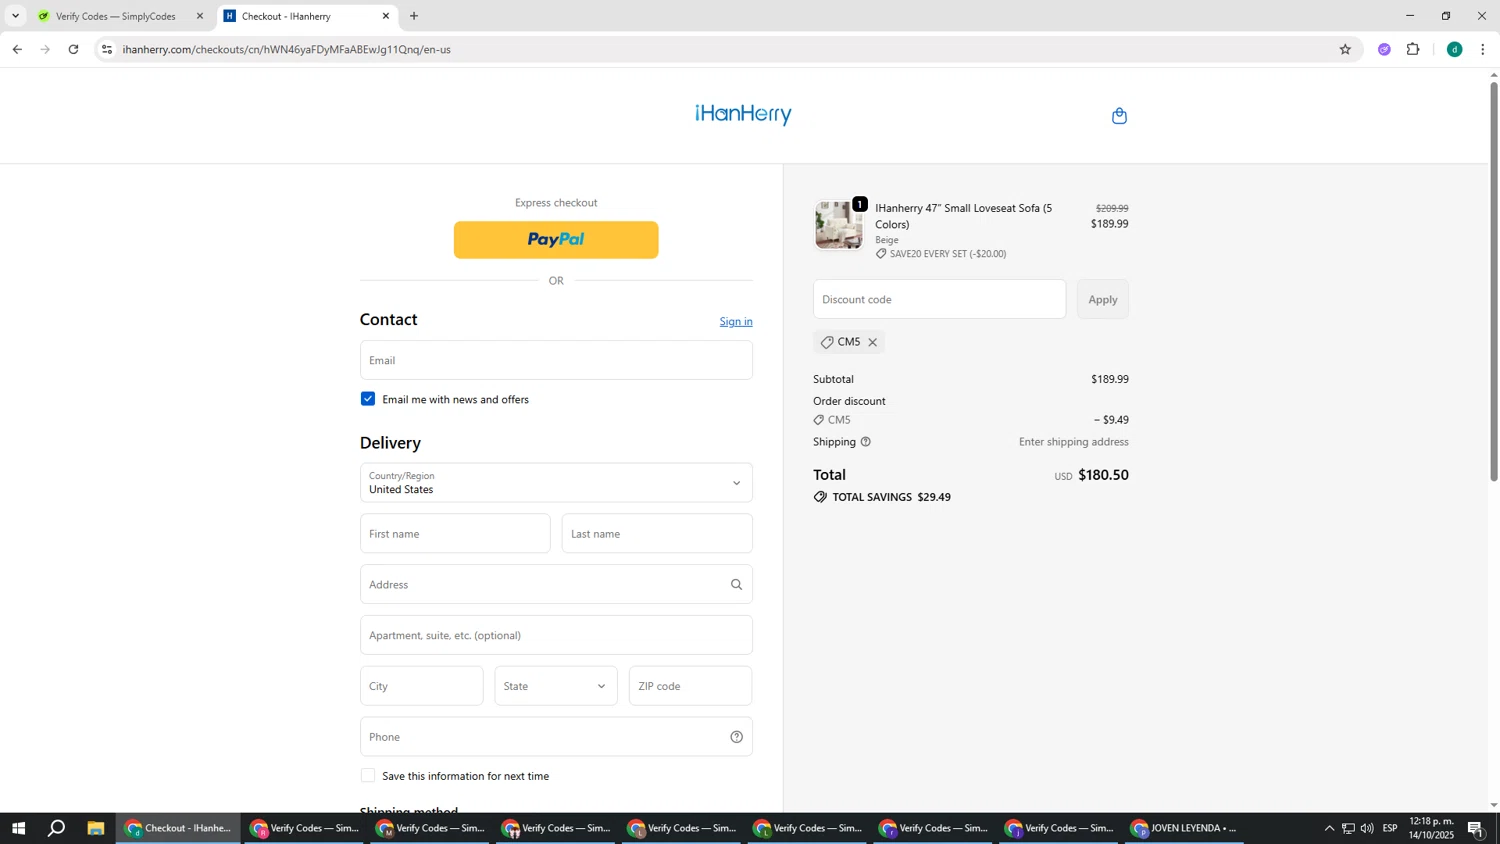Viewport: 1500px width, 844px height.
Task: Go back to the previous page
Action: pos(17,49)
